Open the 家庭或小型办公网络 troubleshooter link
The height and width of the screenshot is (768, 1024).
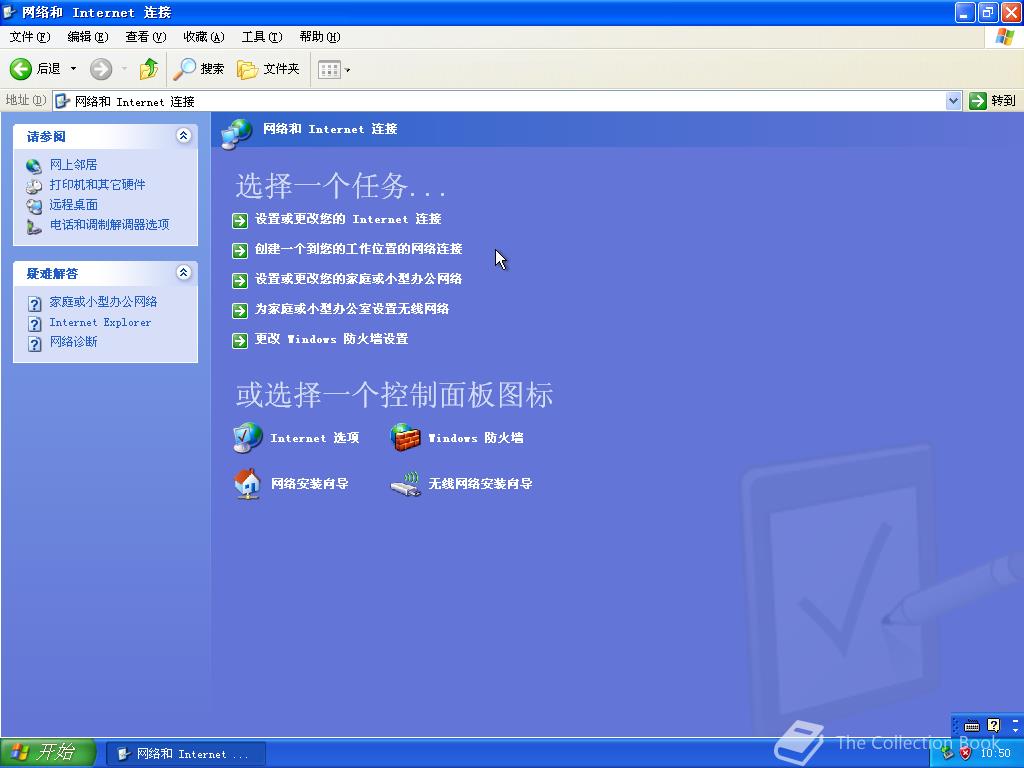(x=103, y=302)
